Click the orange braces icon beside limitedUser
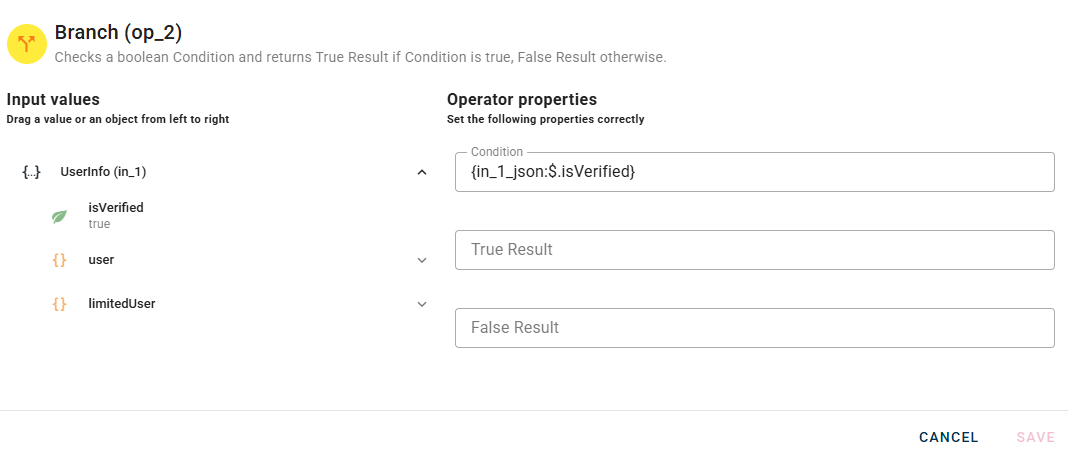Screen dimensions: 1068x458 click(60, 304)
